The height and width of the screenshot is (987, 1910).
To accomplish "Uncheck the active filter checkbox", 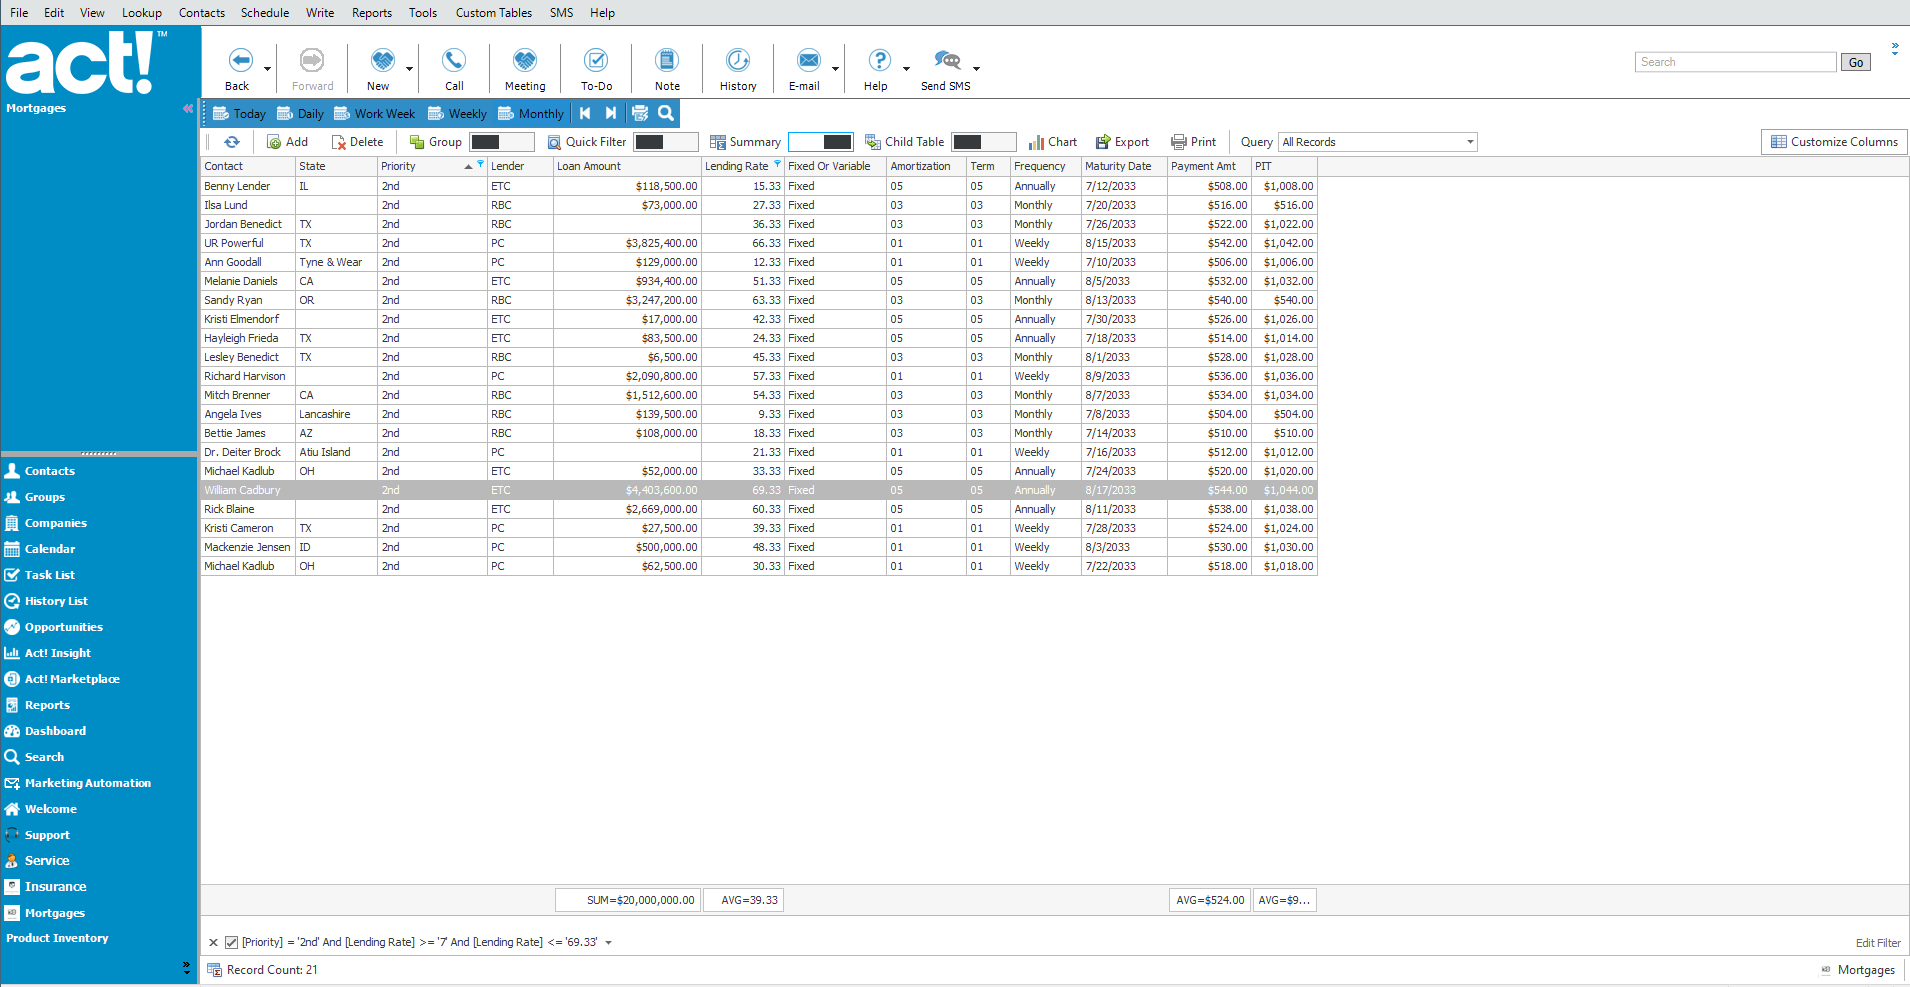I will point(231,942).
